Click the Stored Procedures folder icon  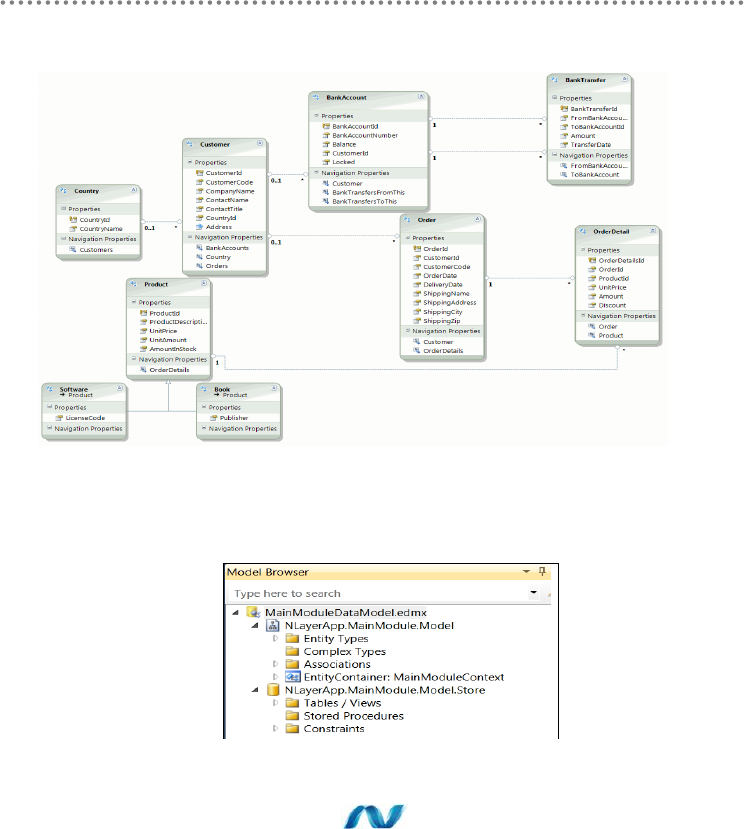pos(292,715)
